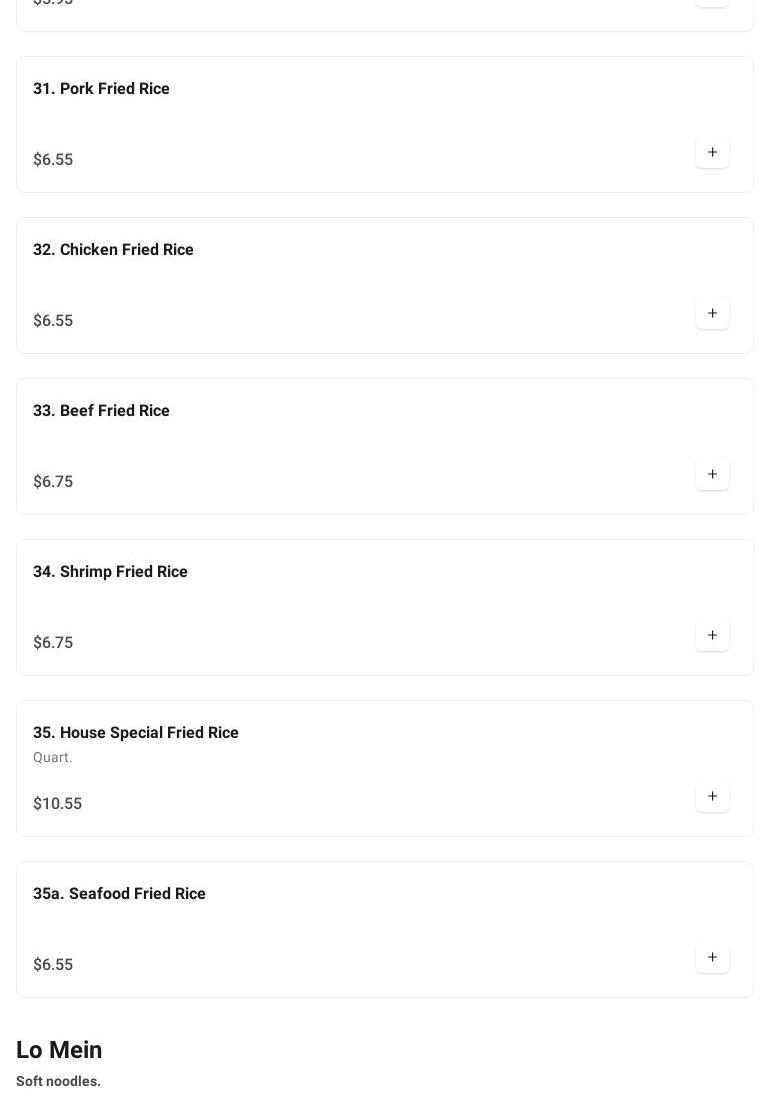Open 35a. Seafood Fried Rice item title
770x1109 pixels.
point(119,894)
